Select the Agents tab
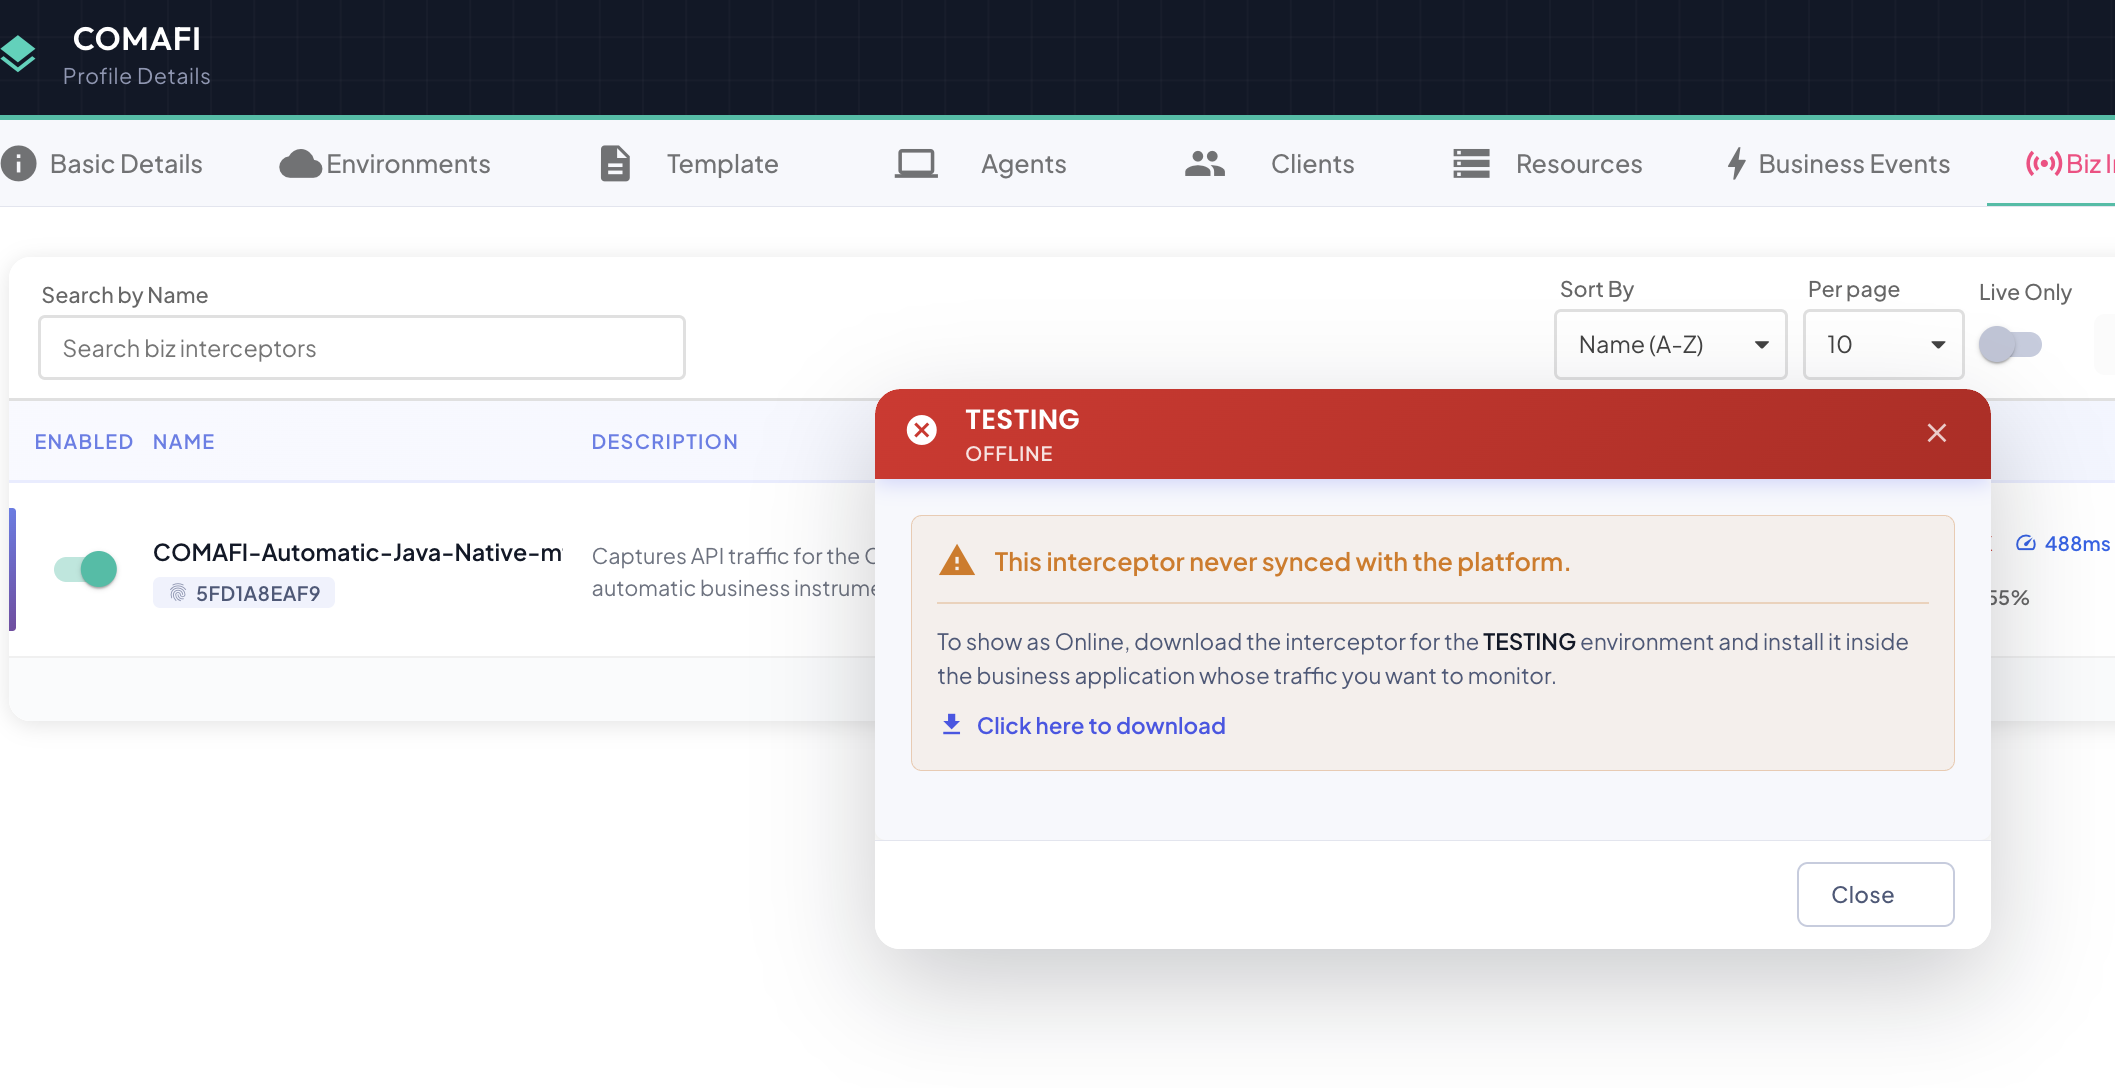 coord(981,164)
